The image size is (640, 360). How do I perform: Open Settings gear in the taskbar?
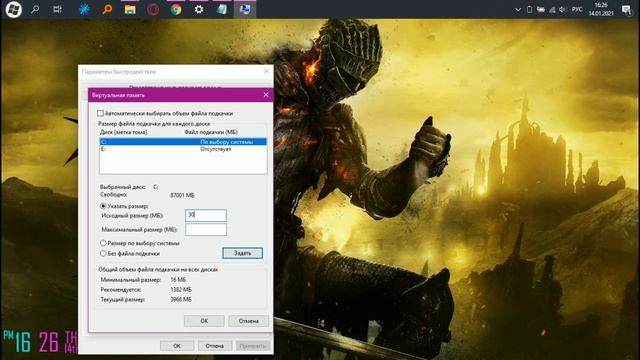click(199, 9)
